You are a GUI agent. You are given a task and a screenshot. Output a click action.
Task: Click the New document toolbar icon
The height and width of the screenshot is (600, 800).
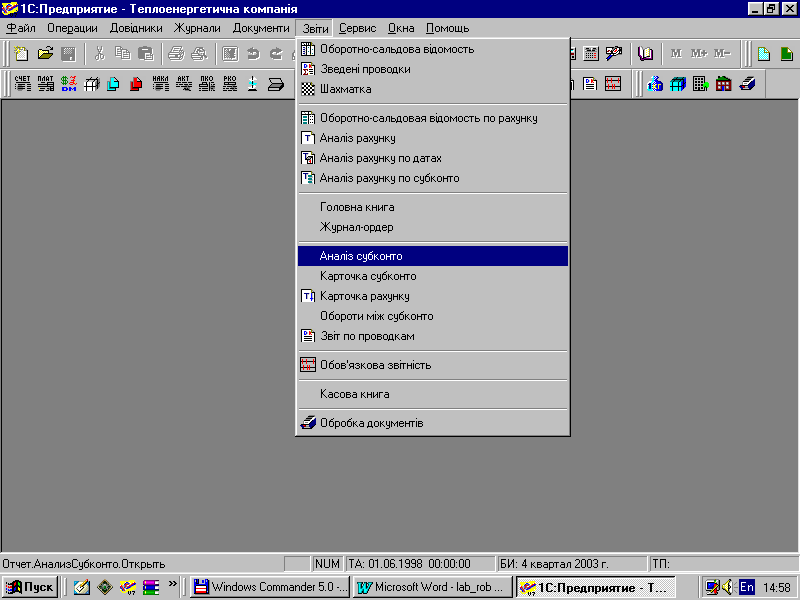(21, 54)
